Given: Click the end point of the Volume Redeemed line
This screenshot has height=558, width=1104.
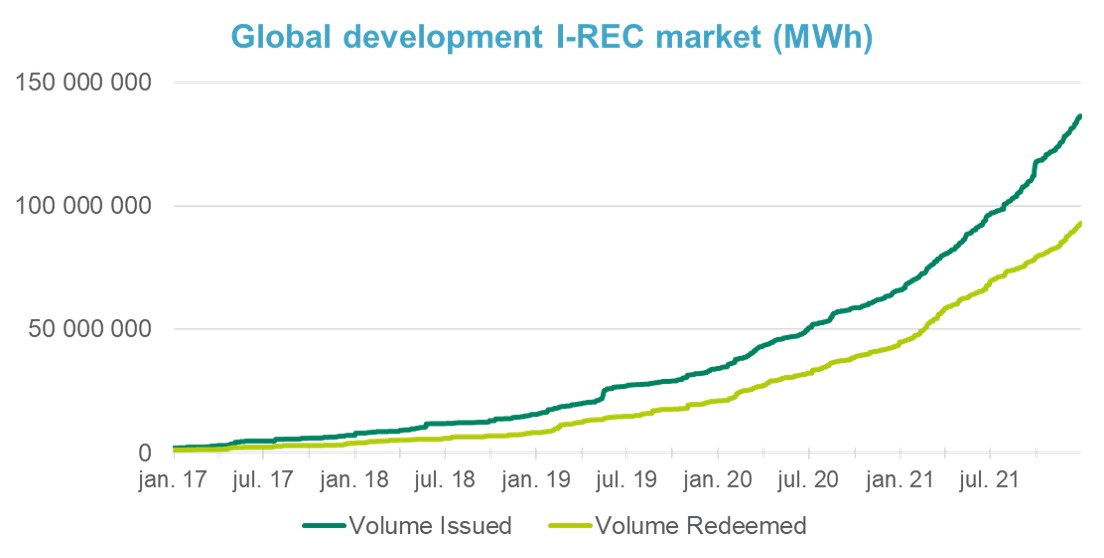Looking at the screenshot, I should click(1079, 224).
